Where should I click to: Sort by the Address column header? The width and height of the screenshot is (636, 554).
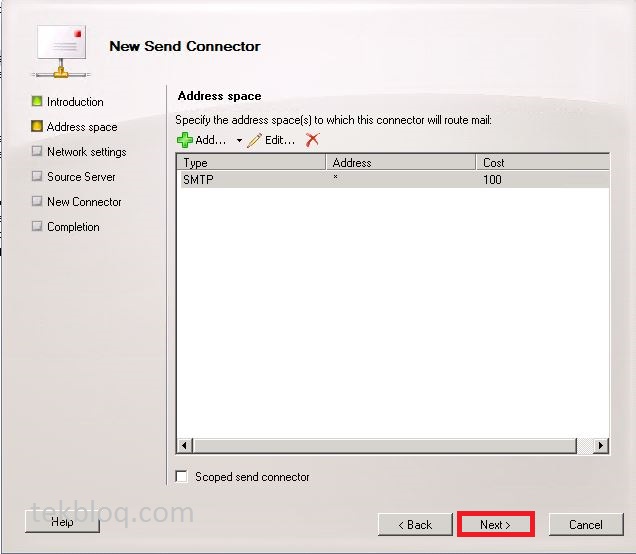coord(401,162)
